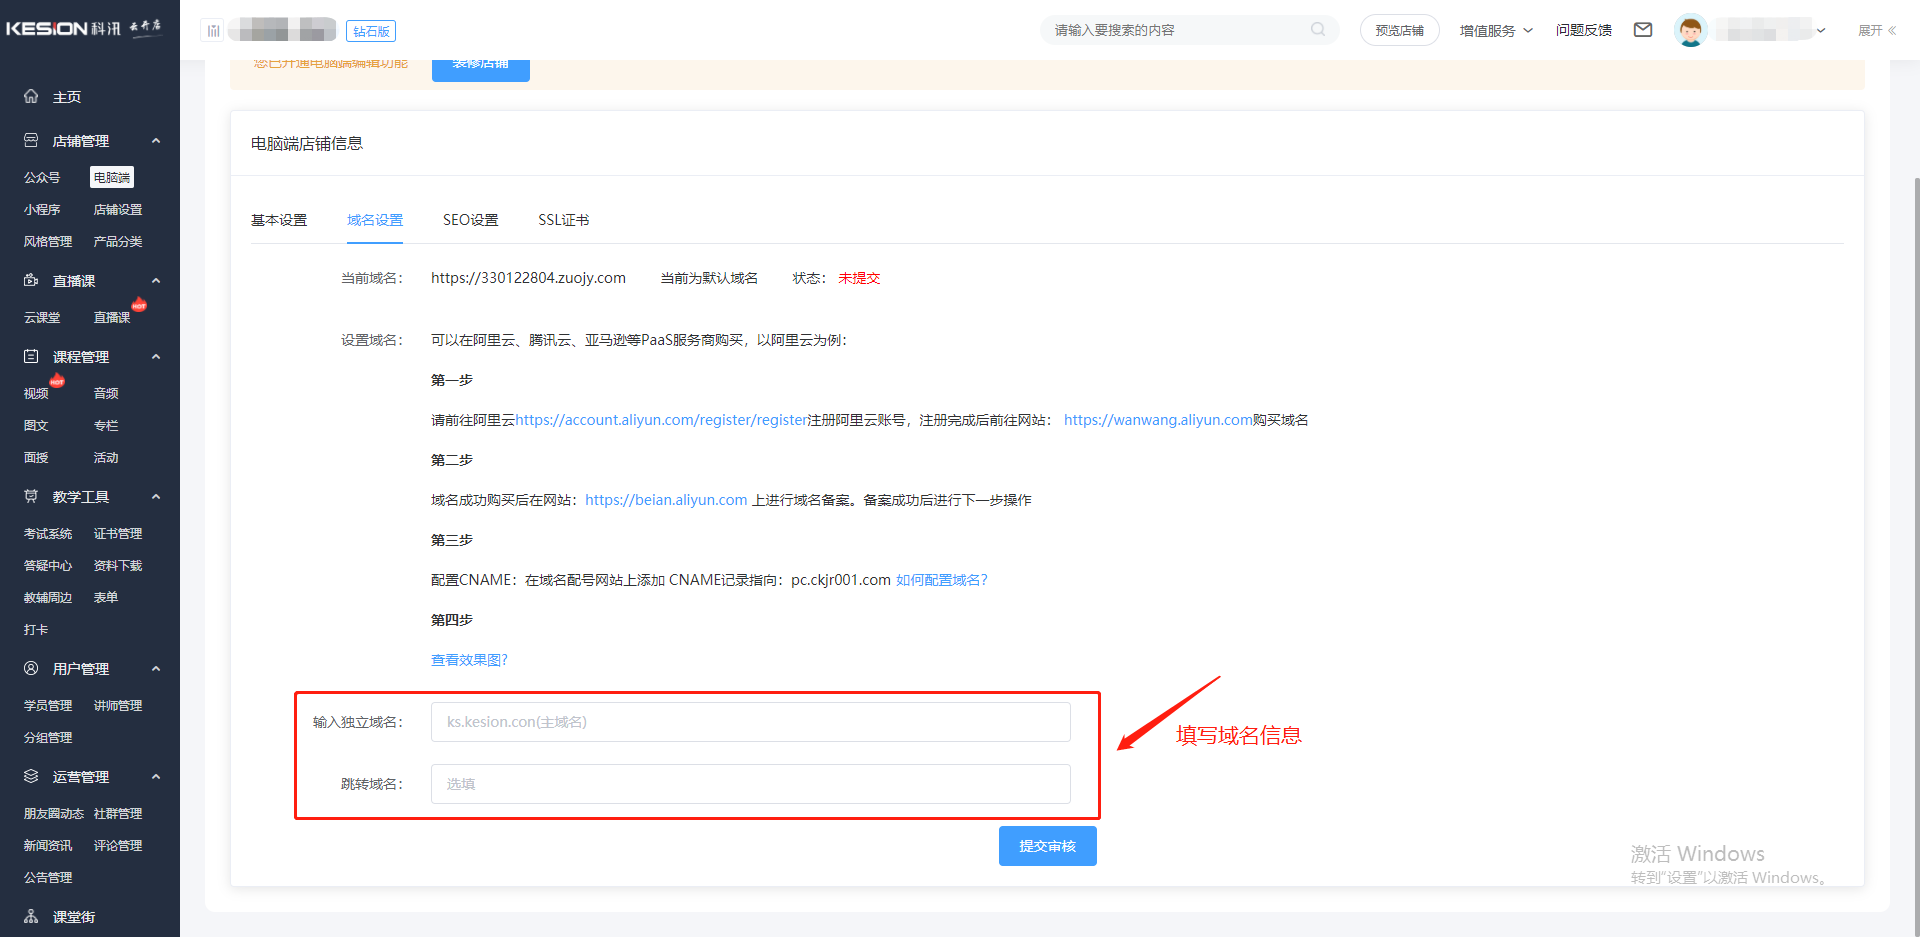Open 课程管理 via its document icon
Screen dimensions: 1920x937
pyautogui.click(x=30, y=356)
